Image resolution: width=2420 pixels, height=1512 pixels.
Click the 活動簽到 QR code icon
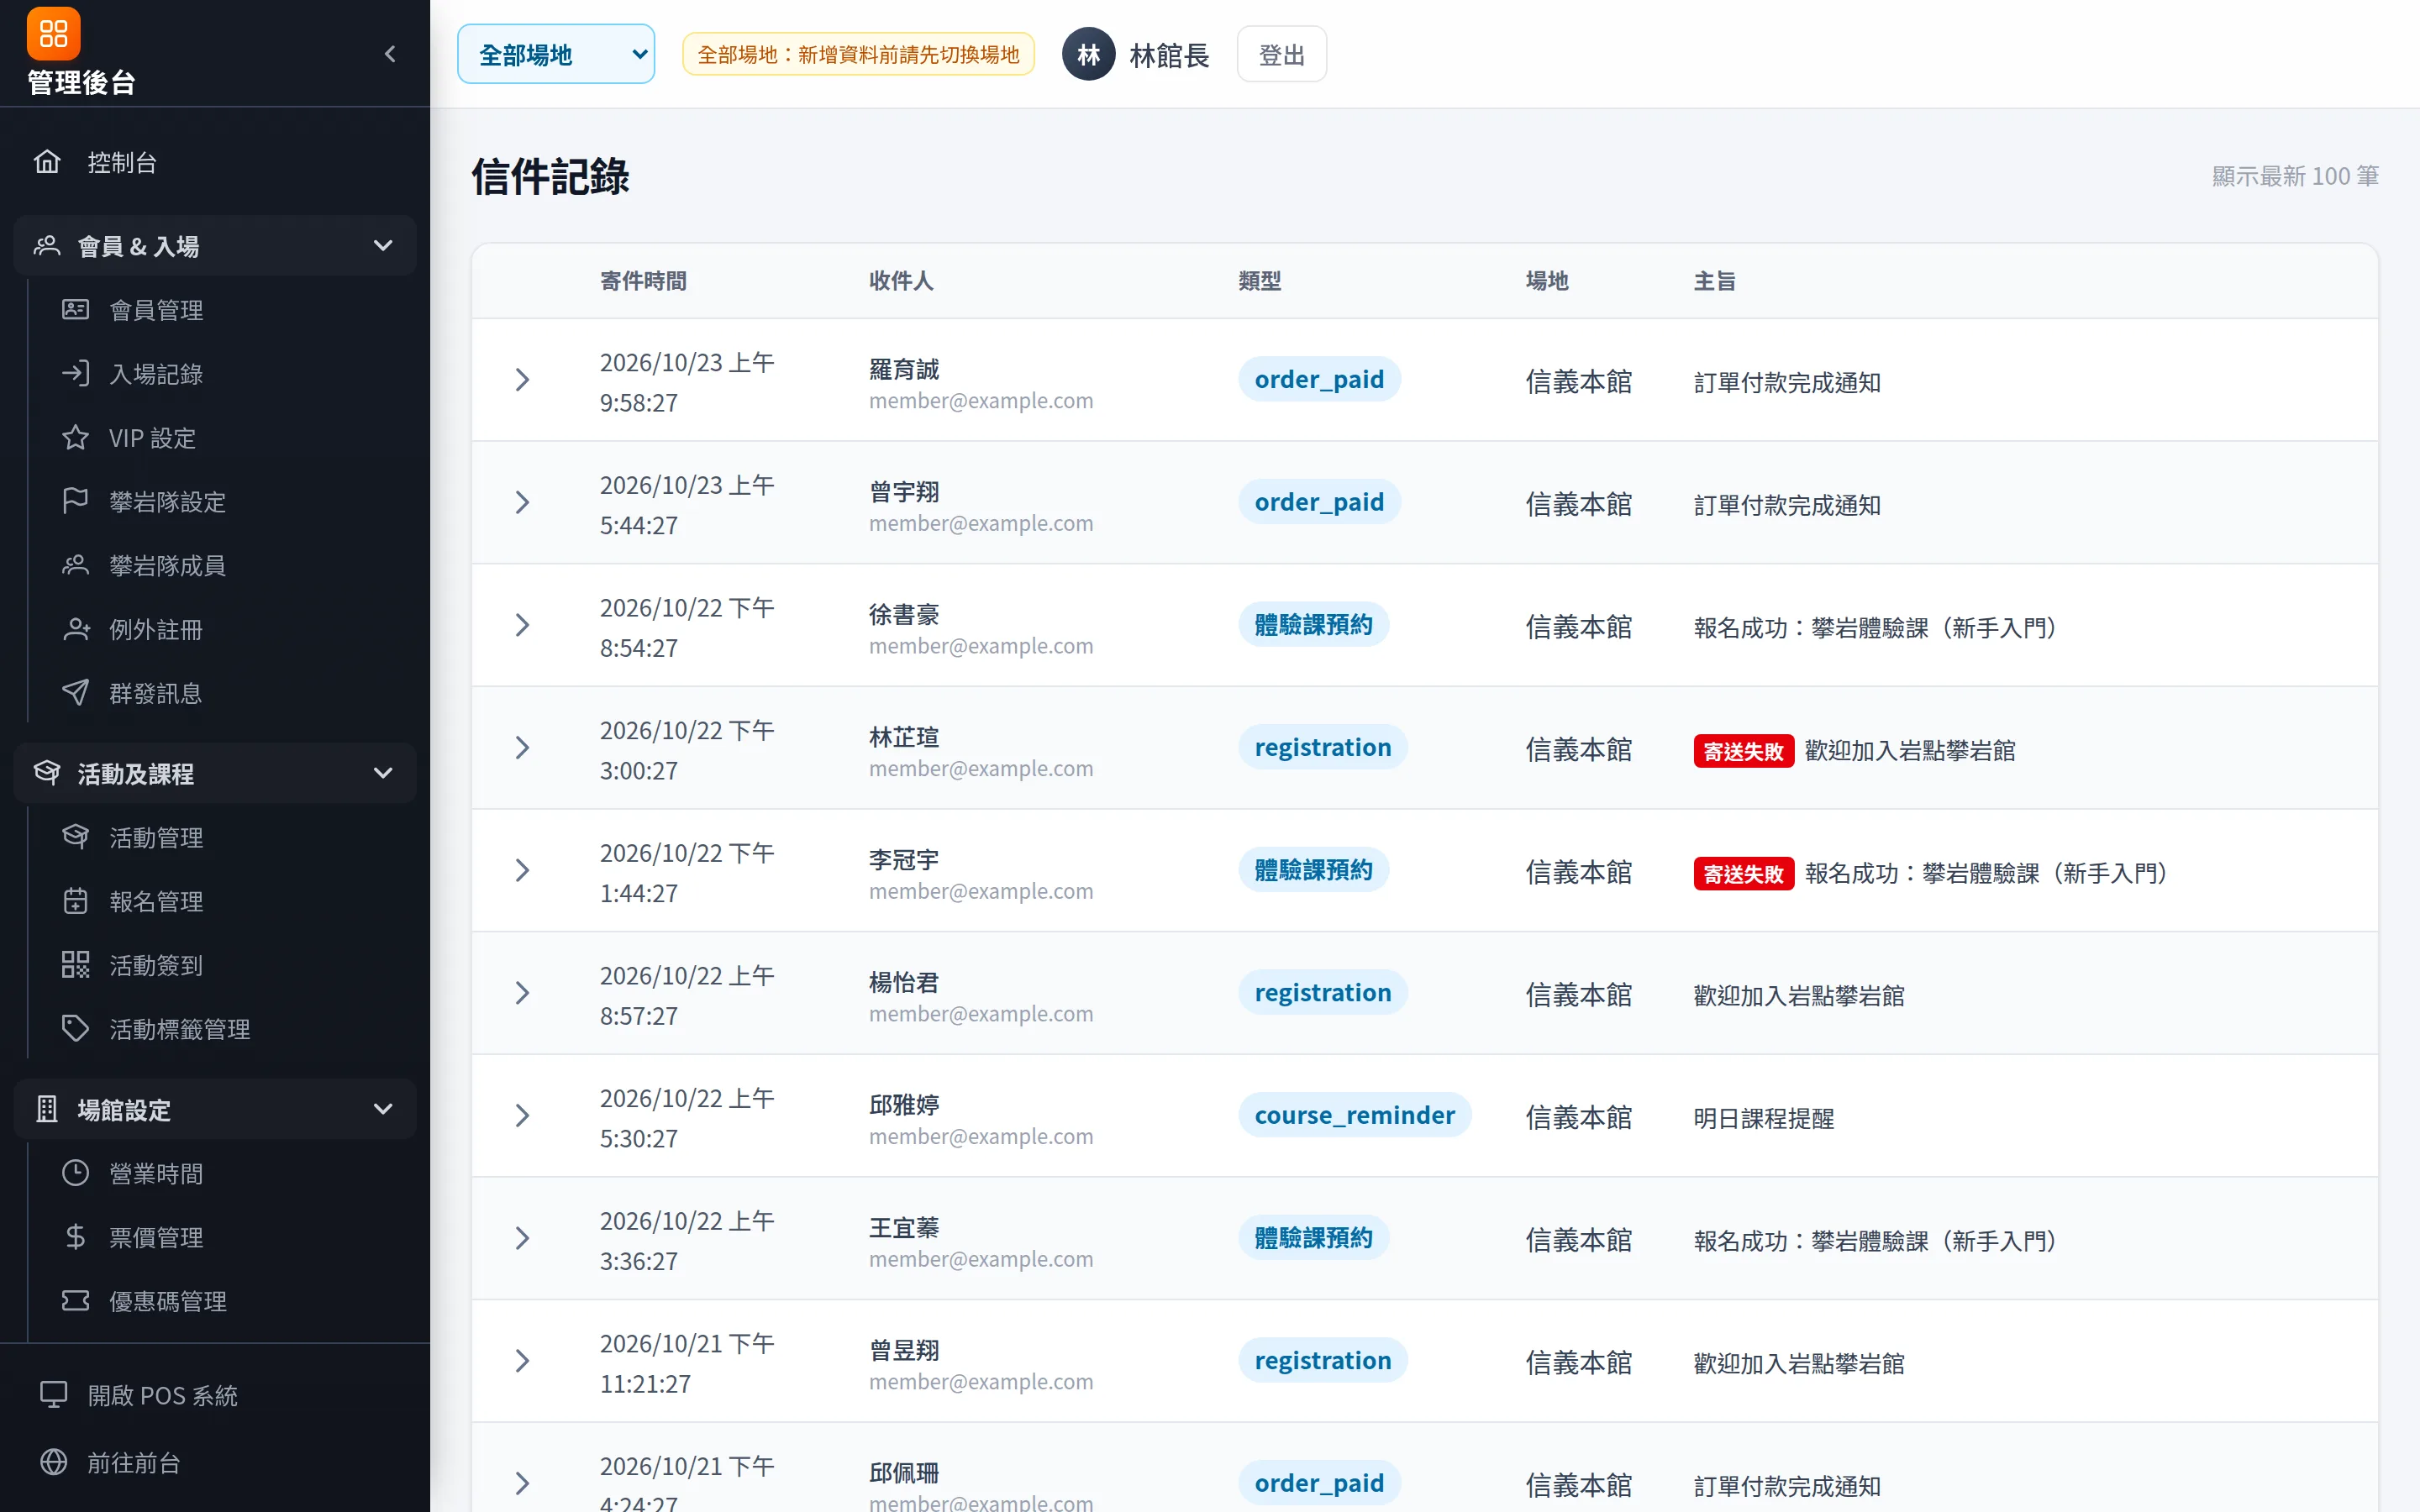pyautogui.click(x=75, y=965)
